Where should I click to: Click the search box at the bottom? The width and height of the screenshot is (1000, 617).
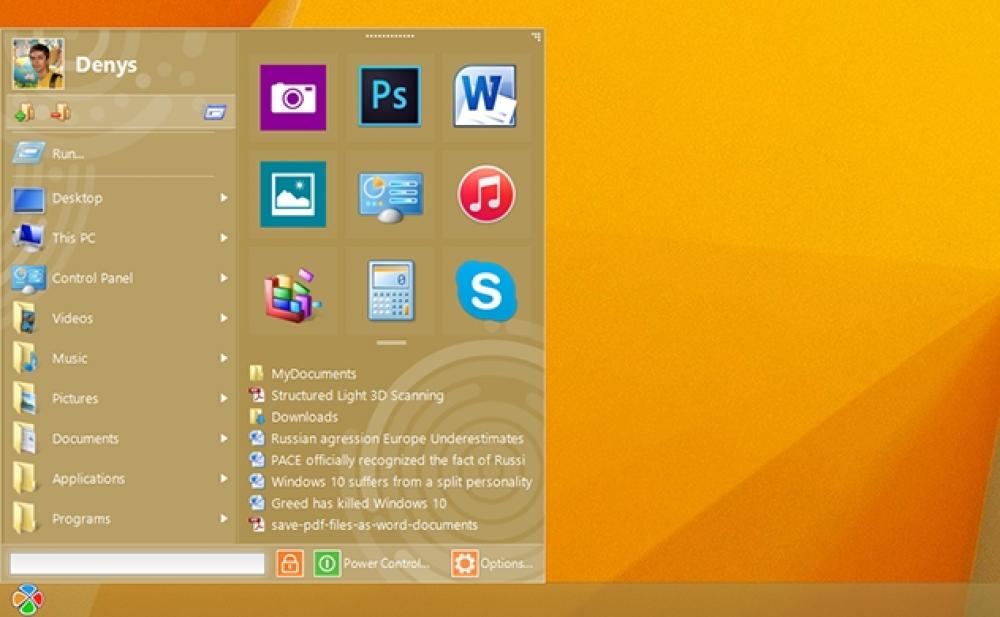click(135, 563)
